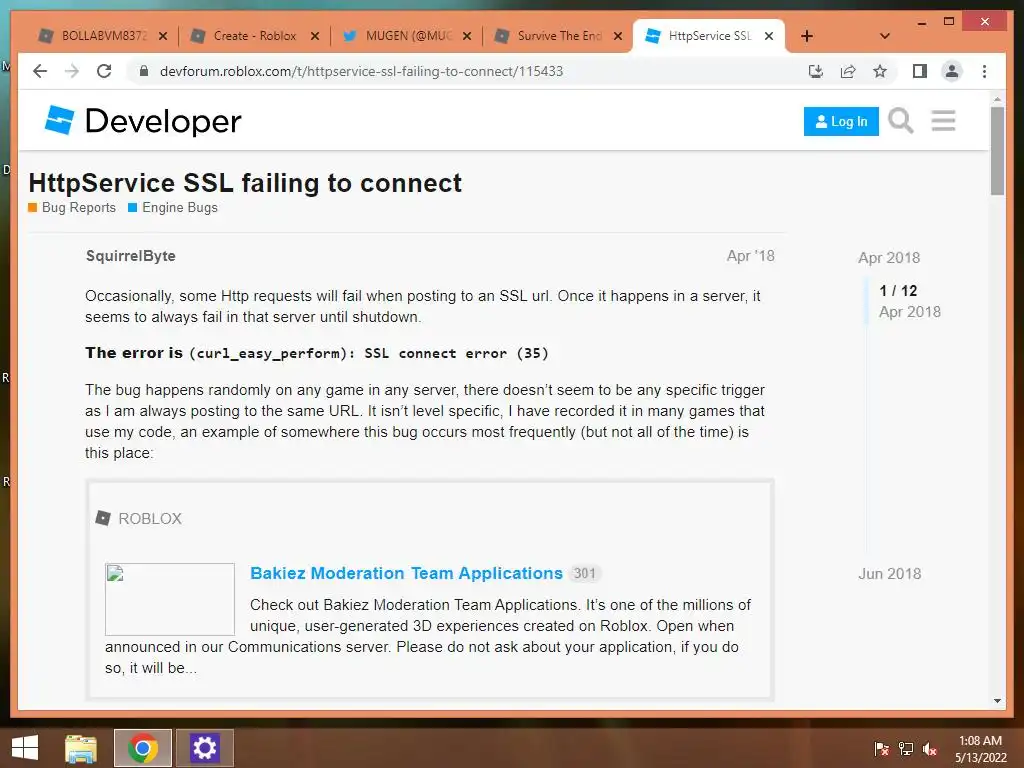Viewport: 1024px width, 768px height.
Task: Open forum hamburger menu
Action: (943, 121)
